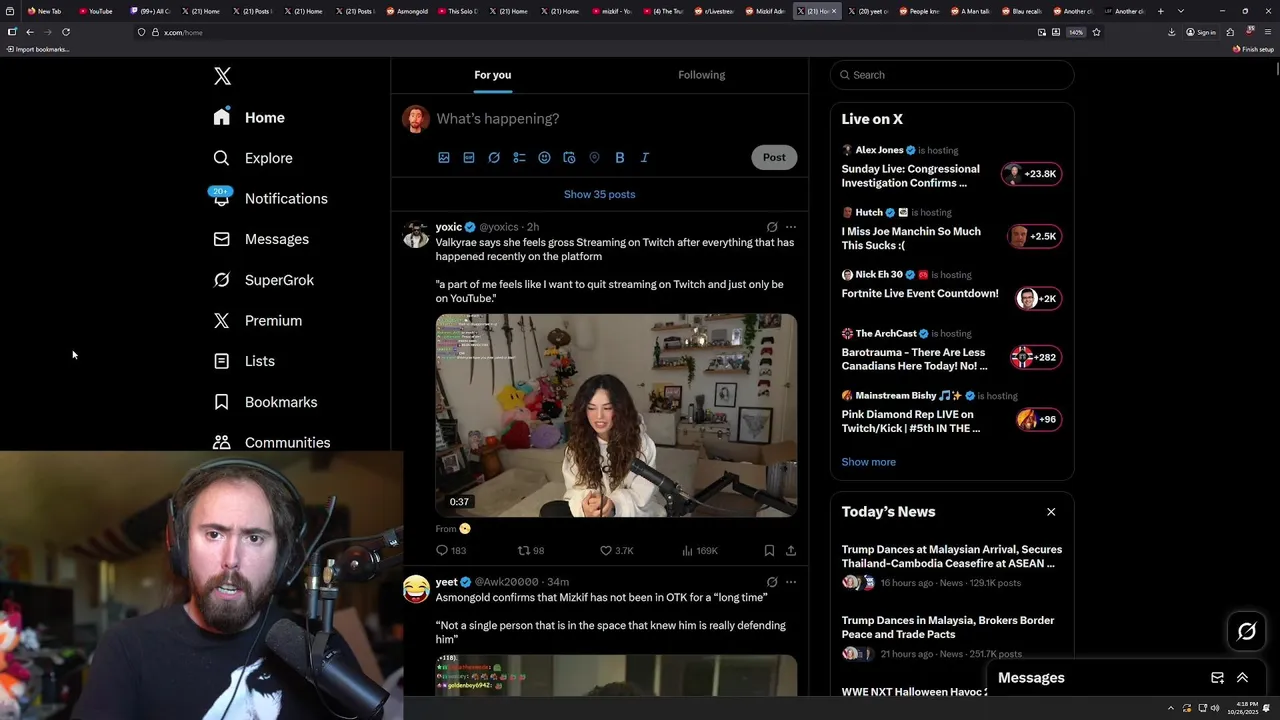Open Hutch's I Miss Joe Manchin stream
This screenshot has width=1280, height=720.
click(951, 230)
